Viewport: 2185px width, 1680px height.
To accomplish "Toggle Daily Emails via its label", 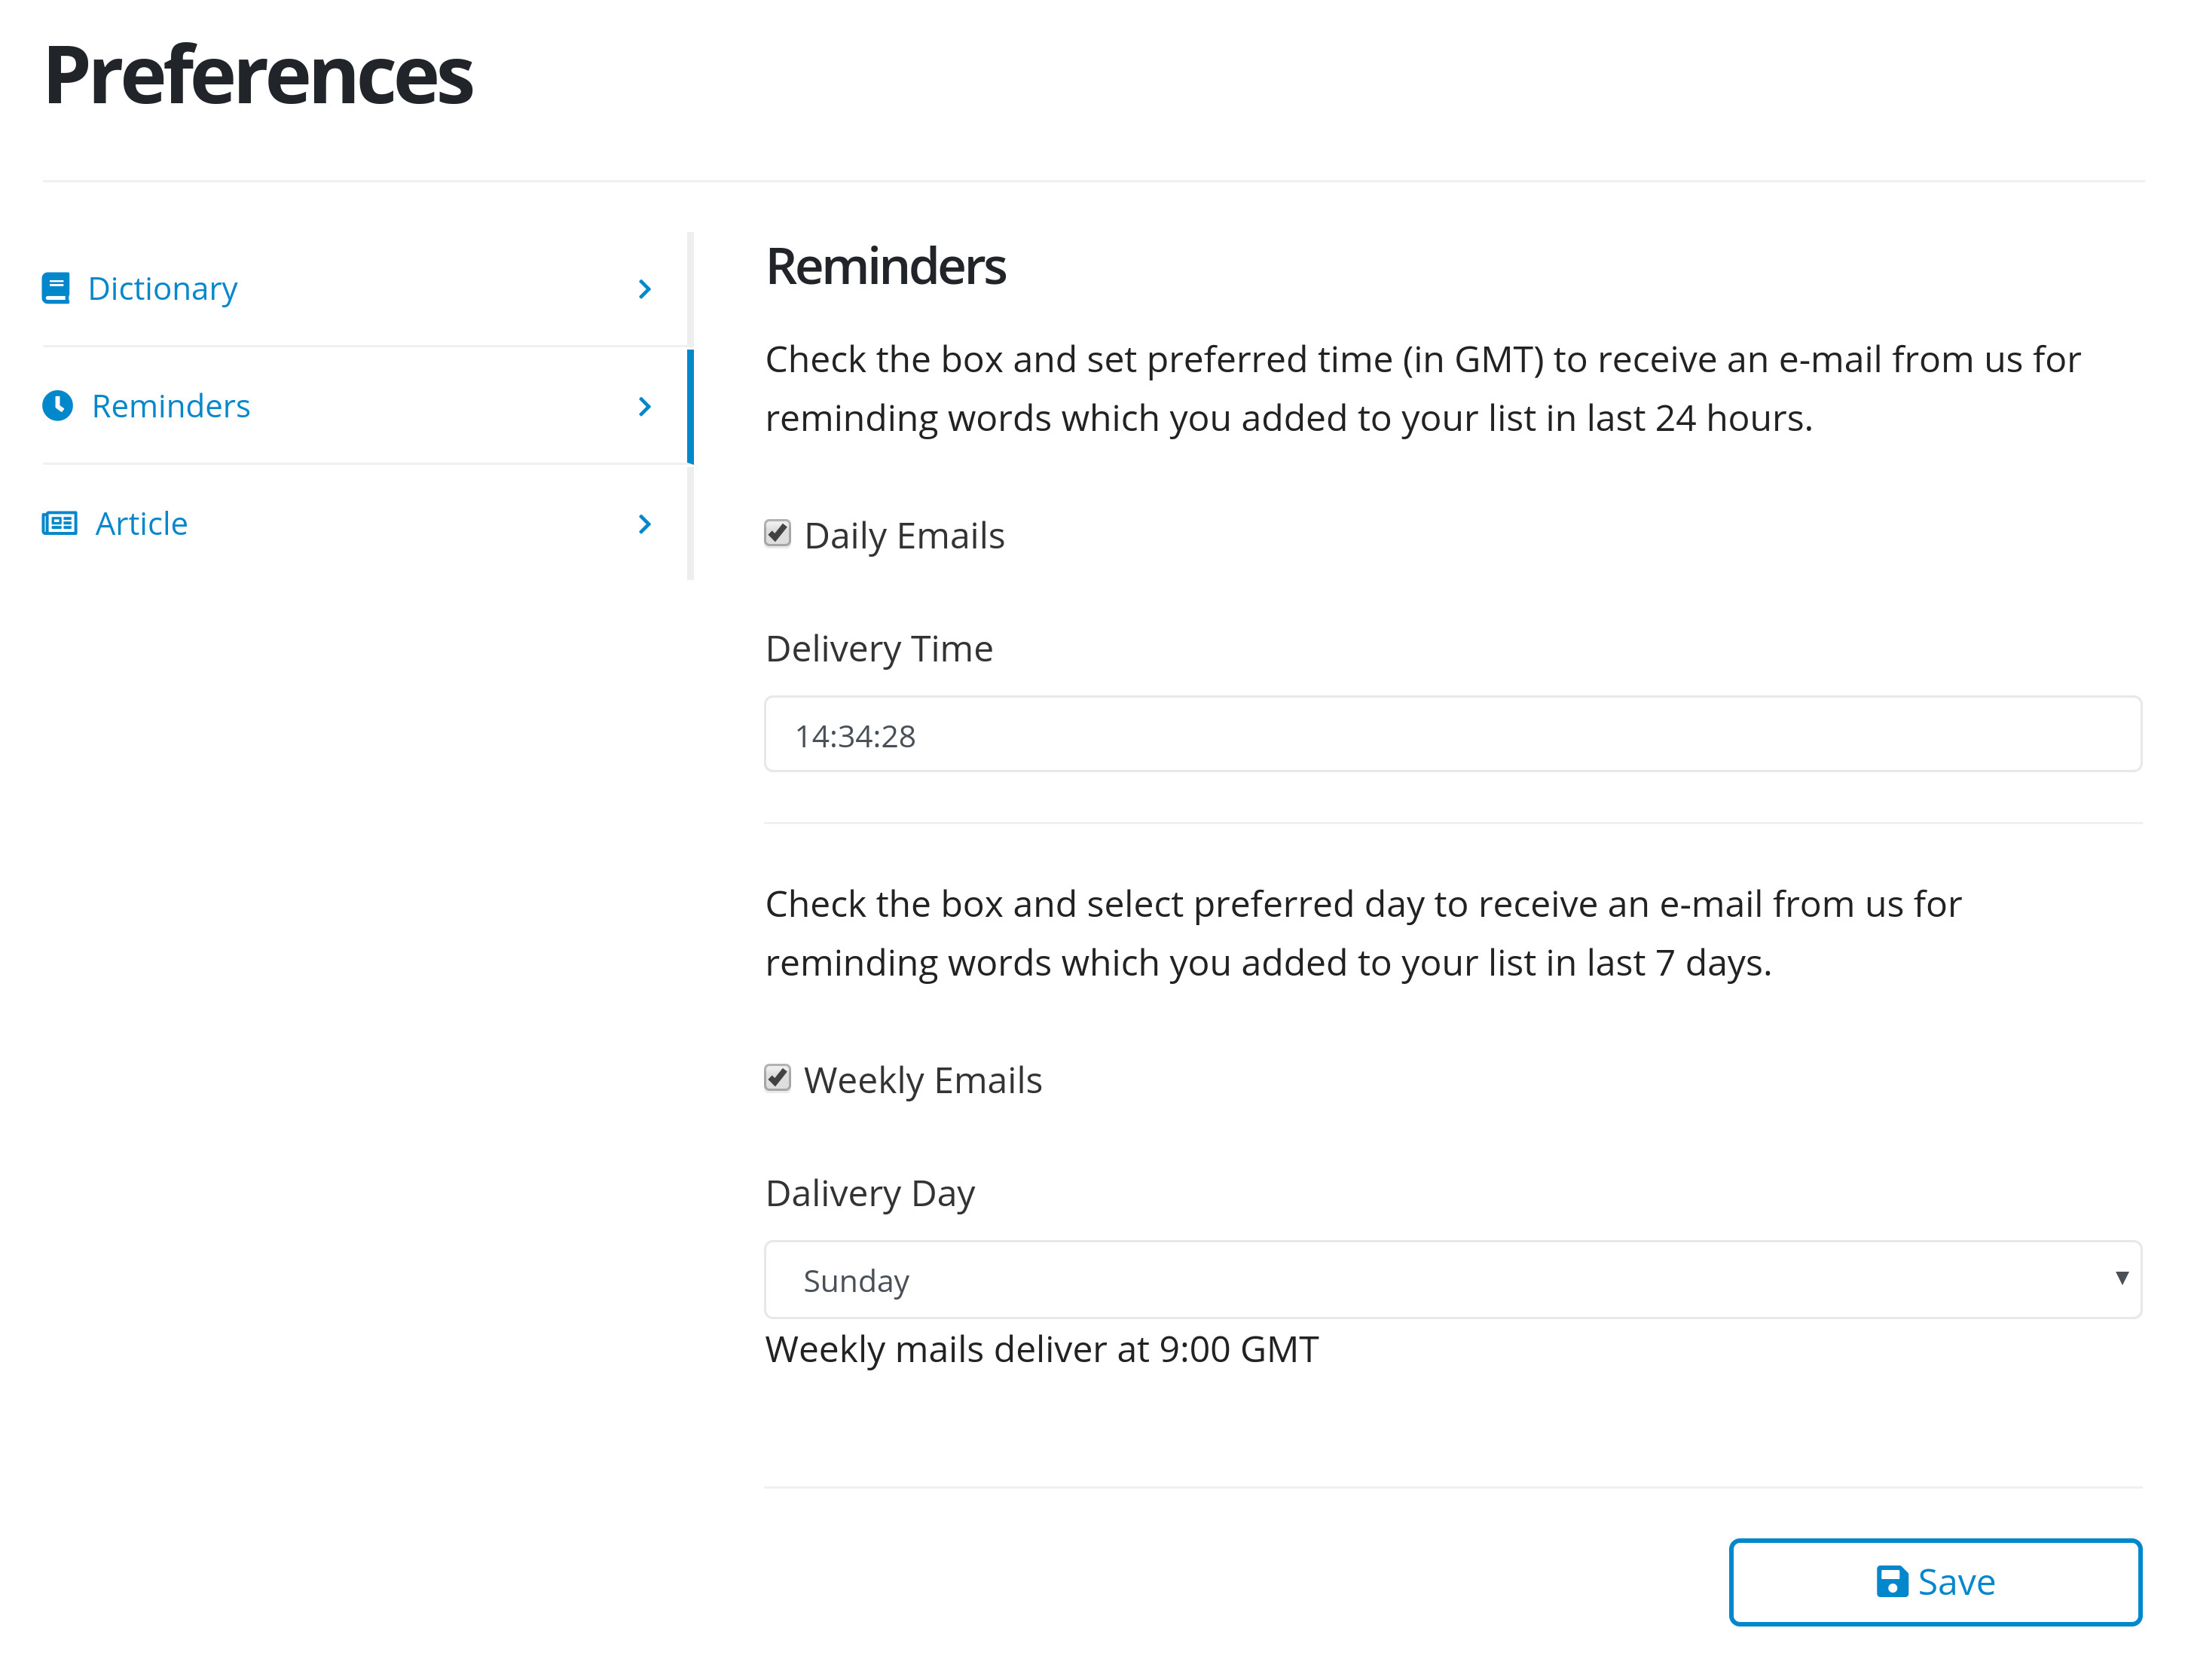I will click(x=904, y=536).
